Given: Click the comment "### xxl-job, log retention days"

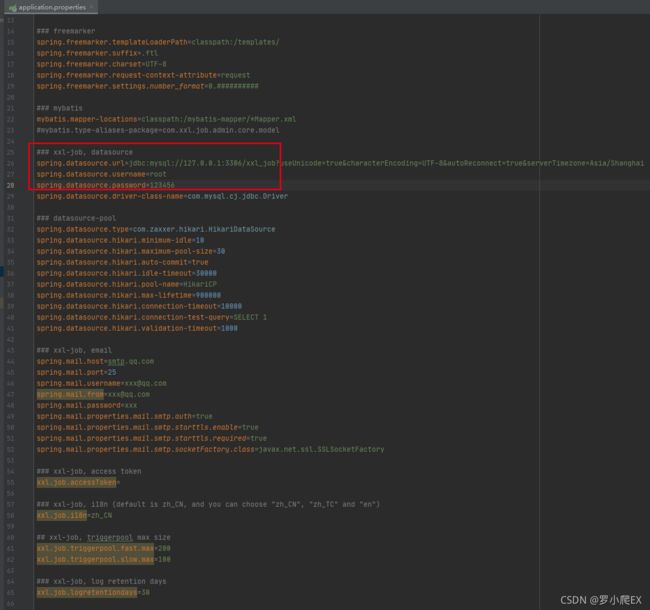Looking at the screenshot, I should coord(101,581).
